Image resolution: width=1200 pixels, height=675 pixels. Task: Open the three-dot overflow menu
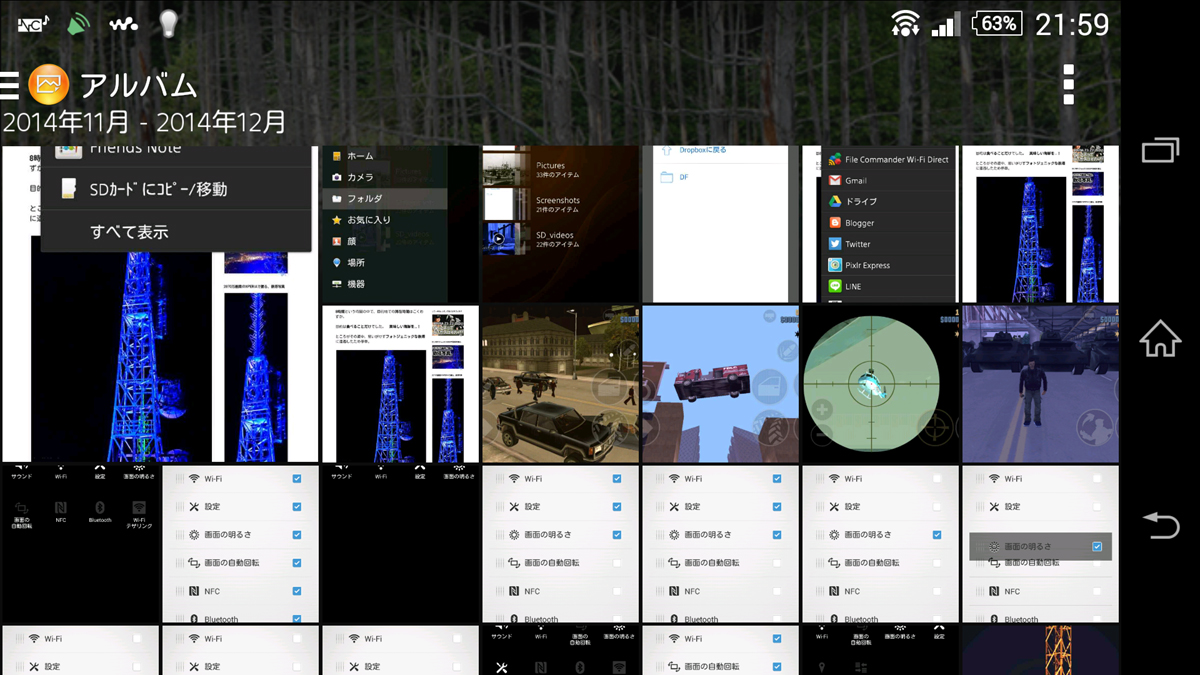click(x=1069, y=85)
